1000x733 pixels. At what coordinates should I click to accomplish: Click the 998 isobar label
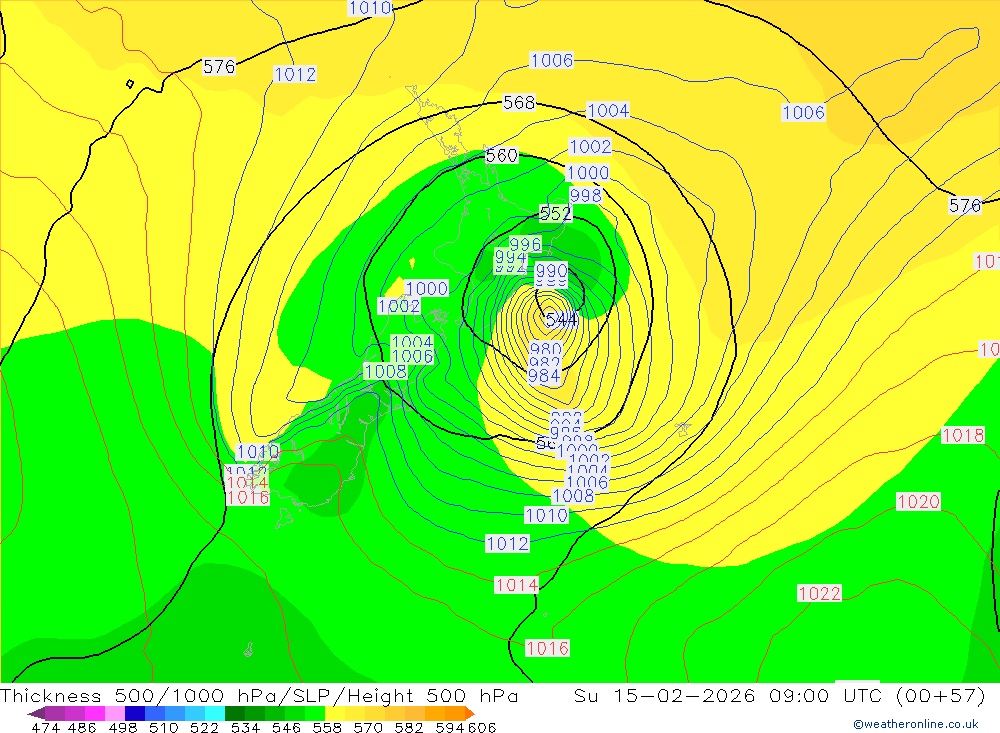click(585, 195)
